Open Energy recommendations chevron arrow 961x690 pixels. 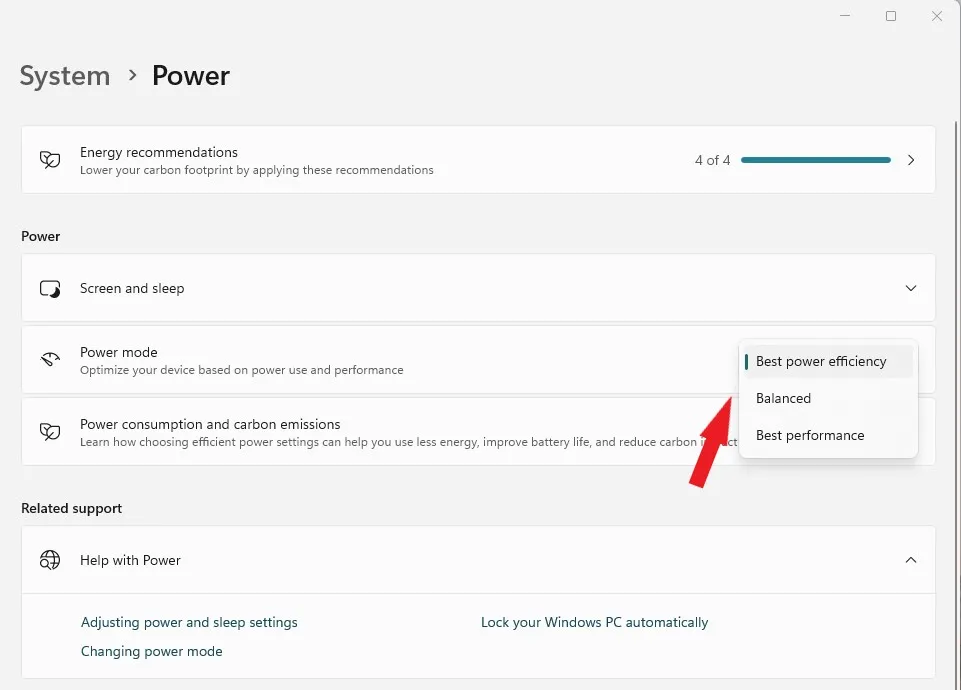tap(911, 160)
